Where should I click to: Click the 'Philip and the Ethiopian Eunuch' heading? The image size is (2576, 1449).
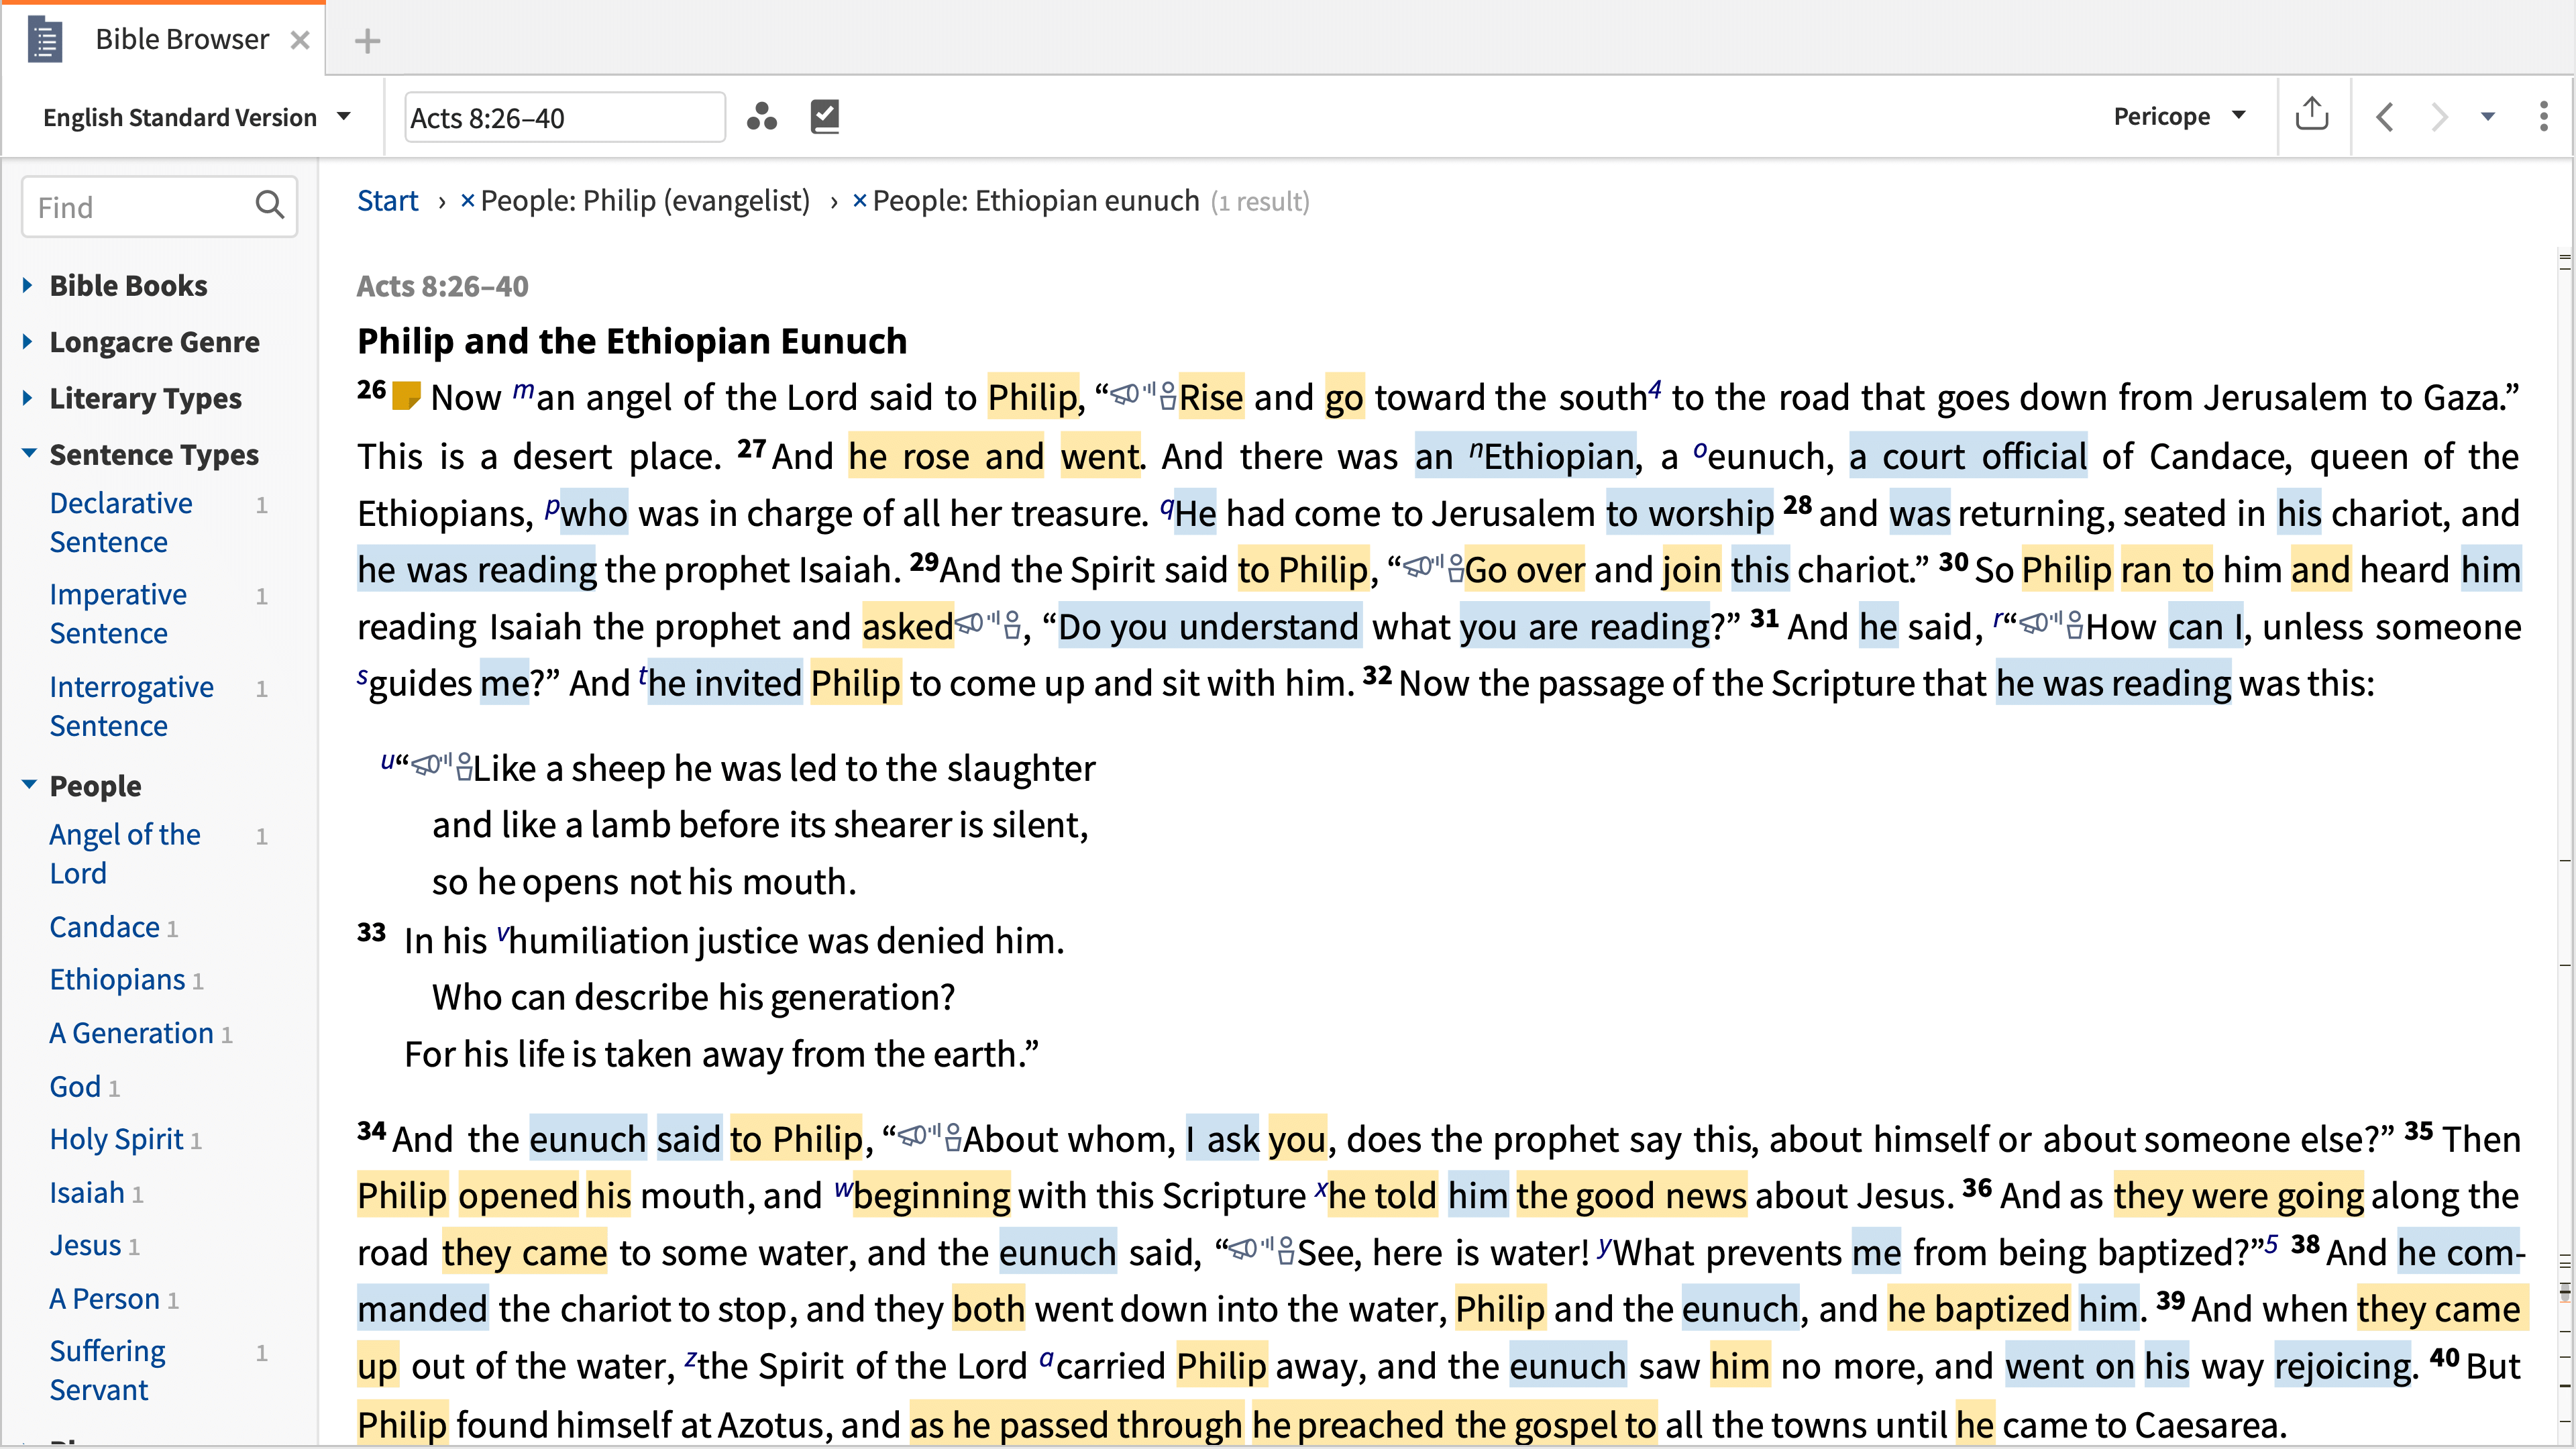click(x=632, y=341)
